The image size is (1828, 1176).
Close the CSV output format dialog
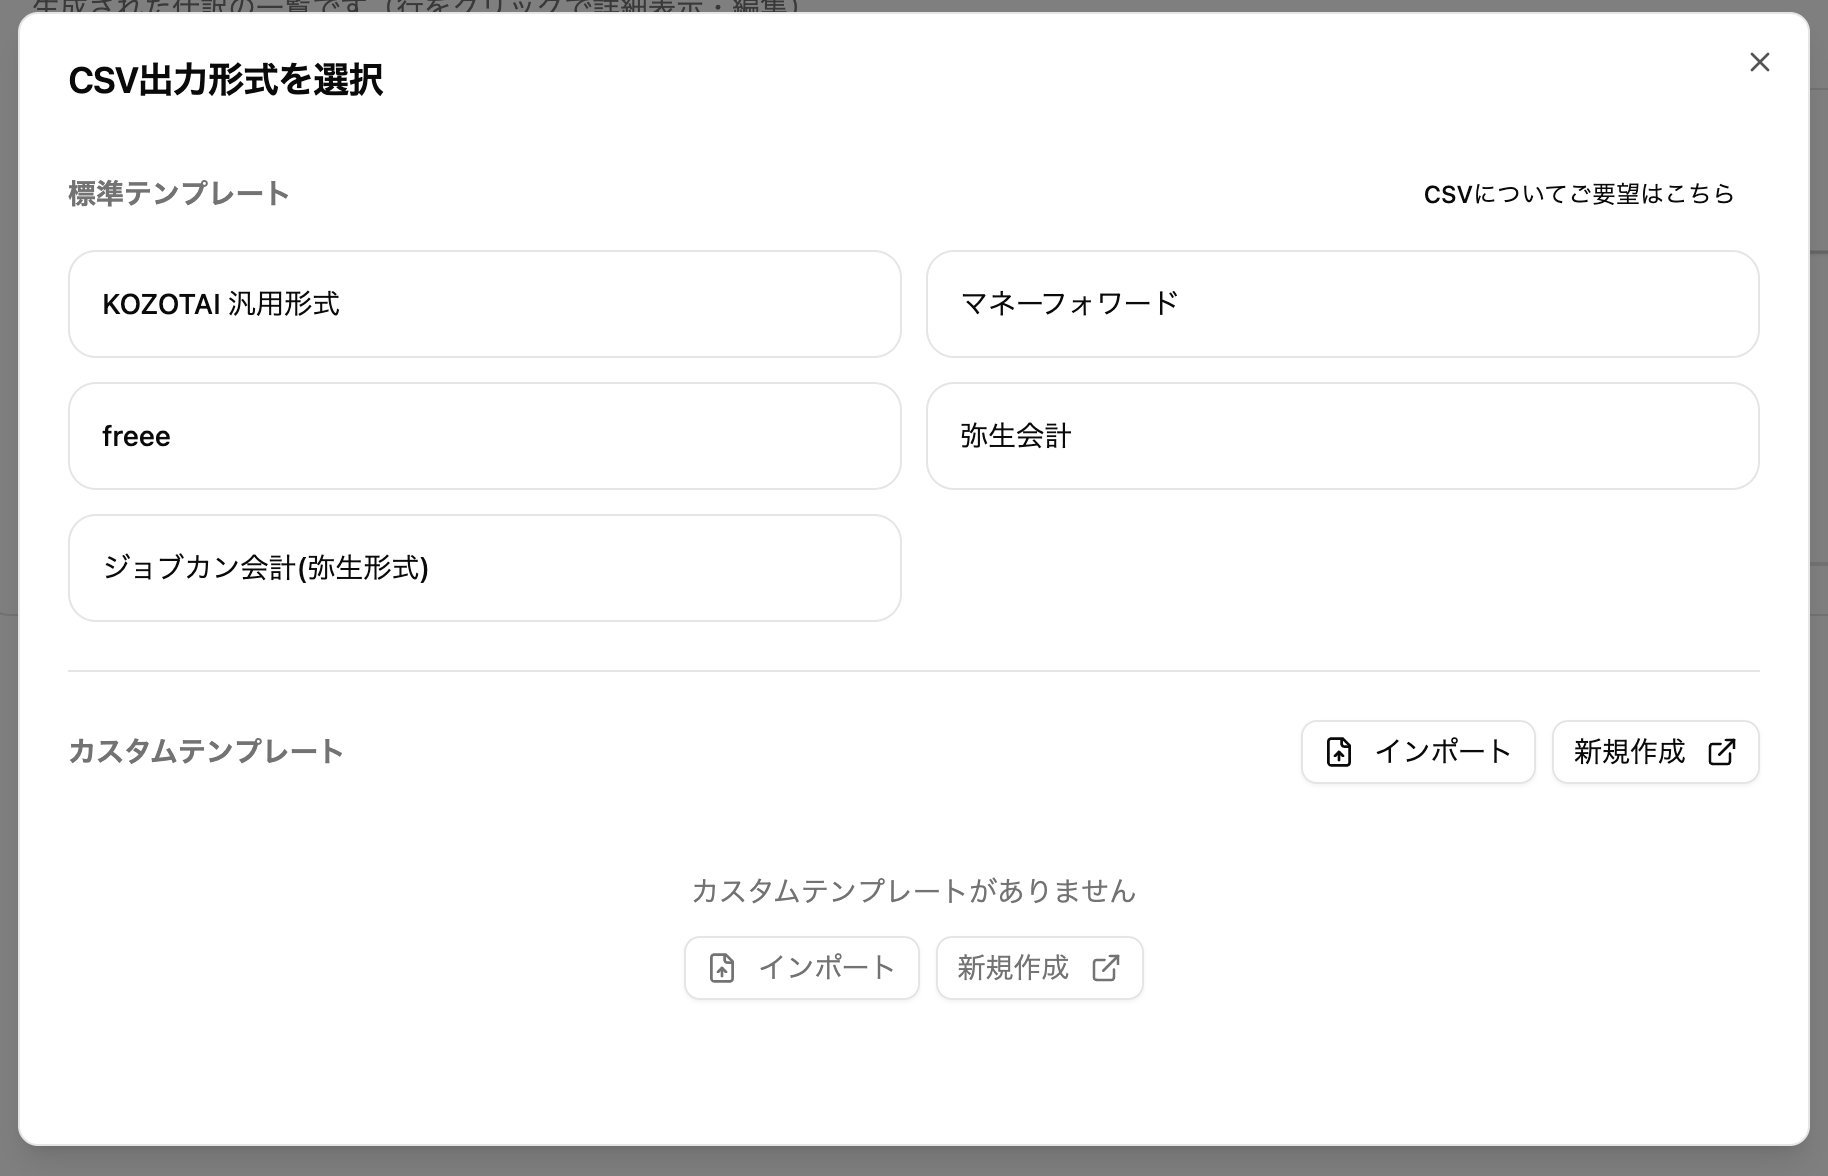1759,62
